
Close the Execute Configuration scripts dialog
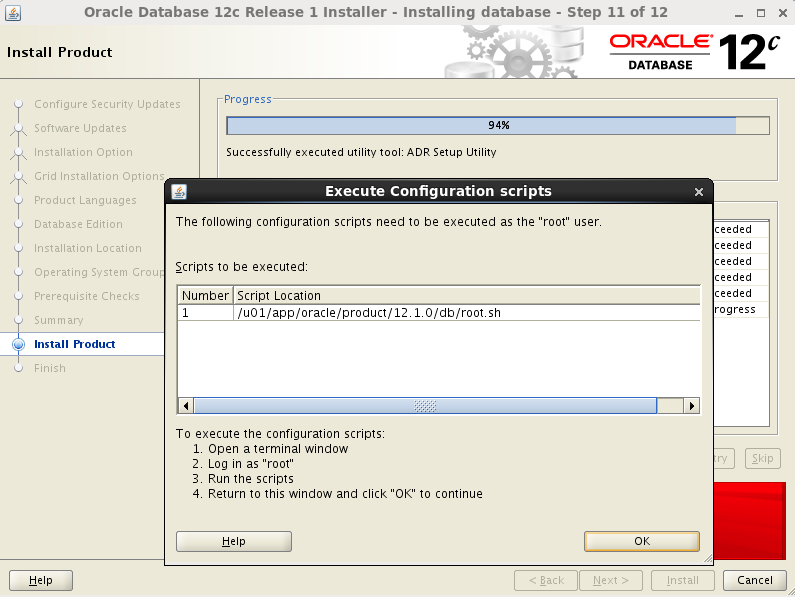(x=699, y=192)
